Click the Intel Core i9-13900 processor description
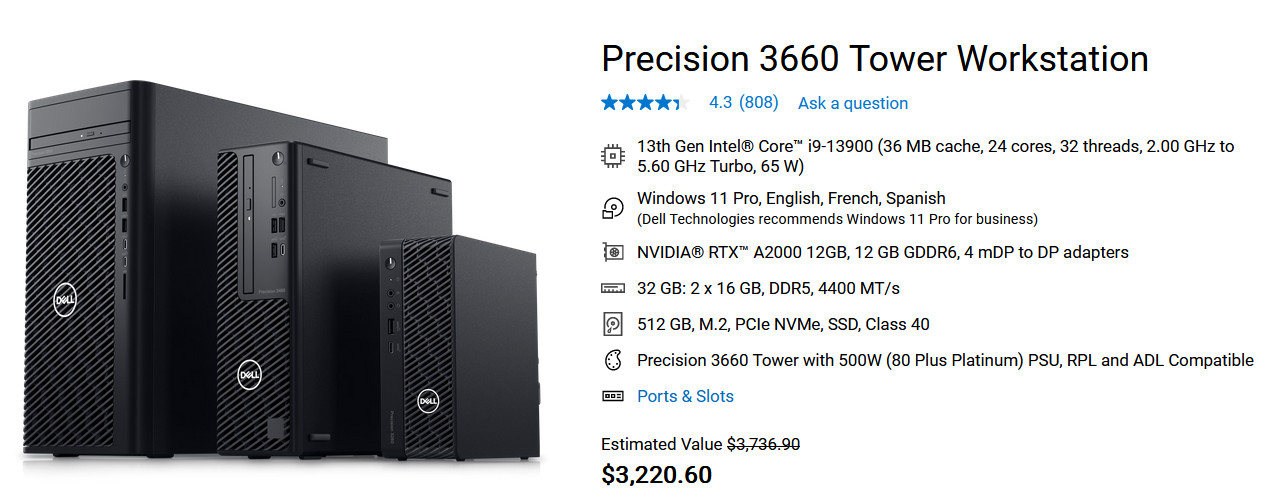 tap(936, 156)
